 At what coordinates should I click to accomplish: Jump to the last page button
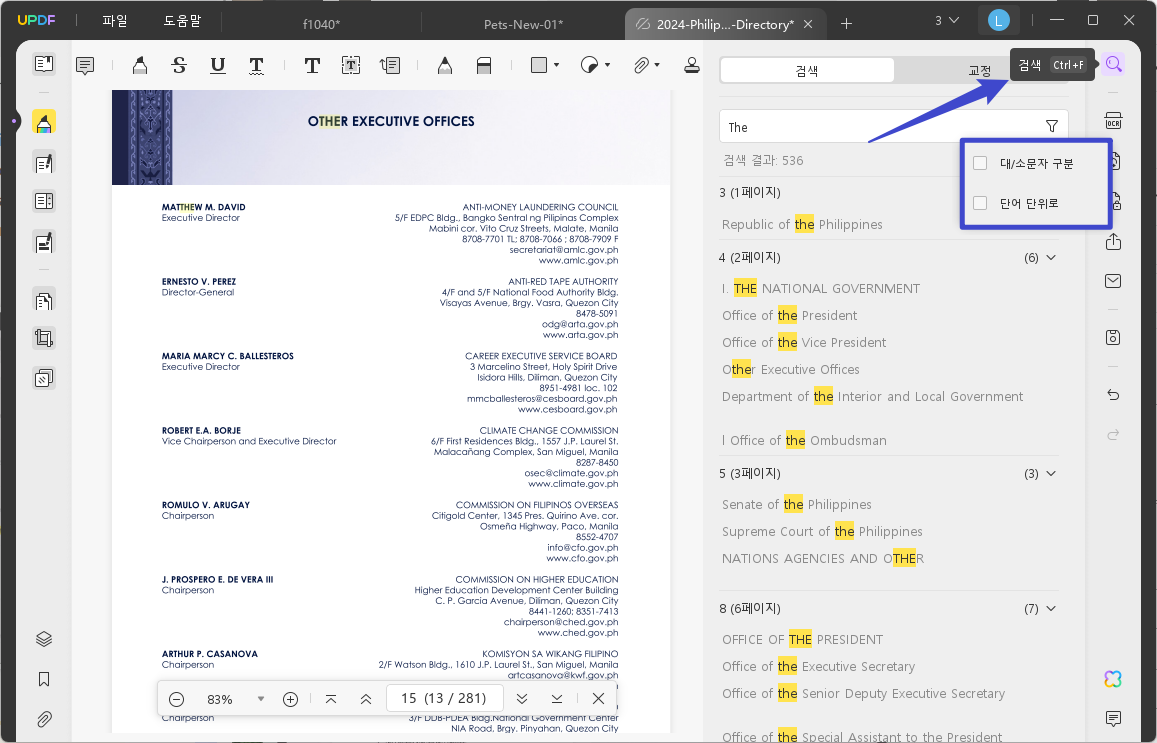[557, 699]
